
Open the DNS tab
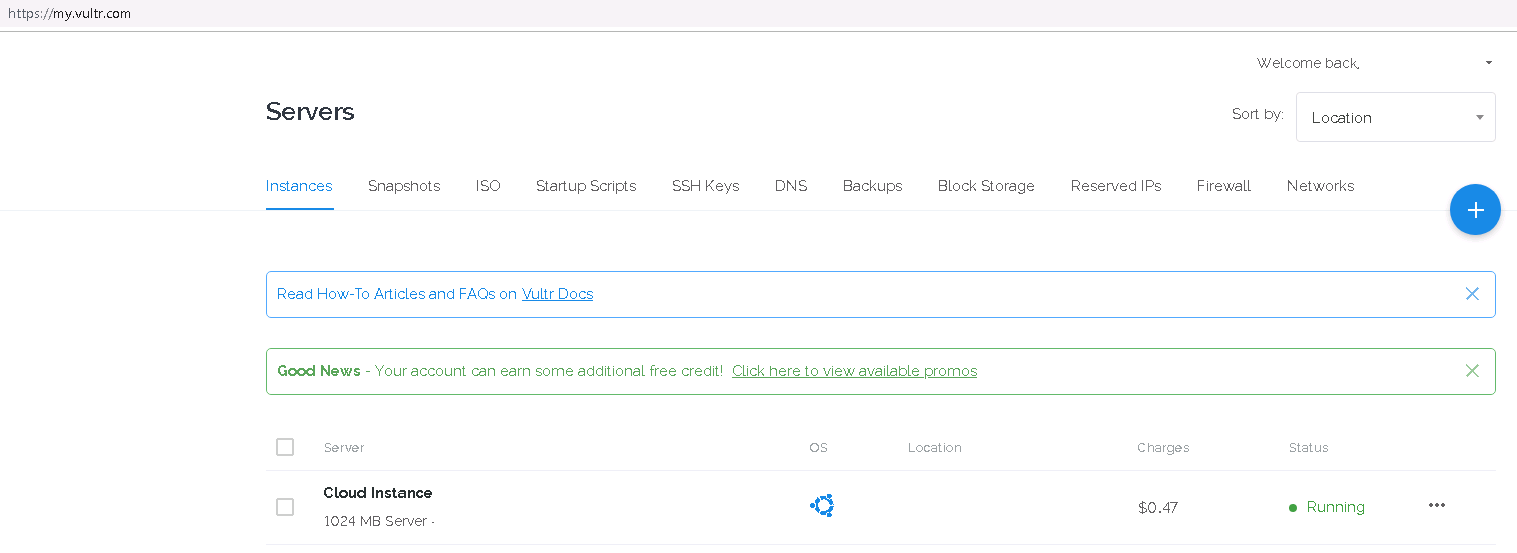(791, 186)
